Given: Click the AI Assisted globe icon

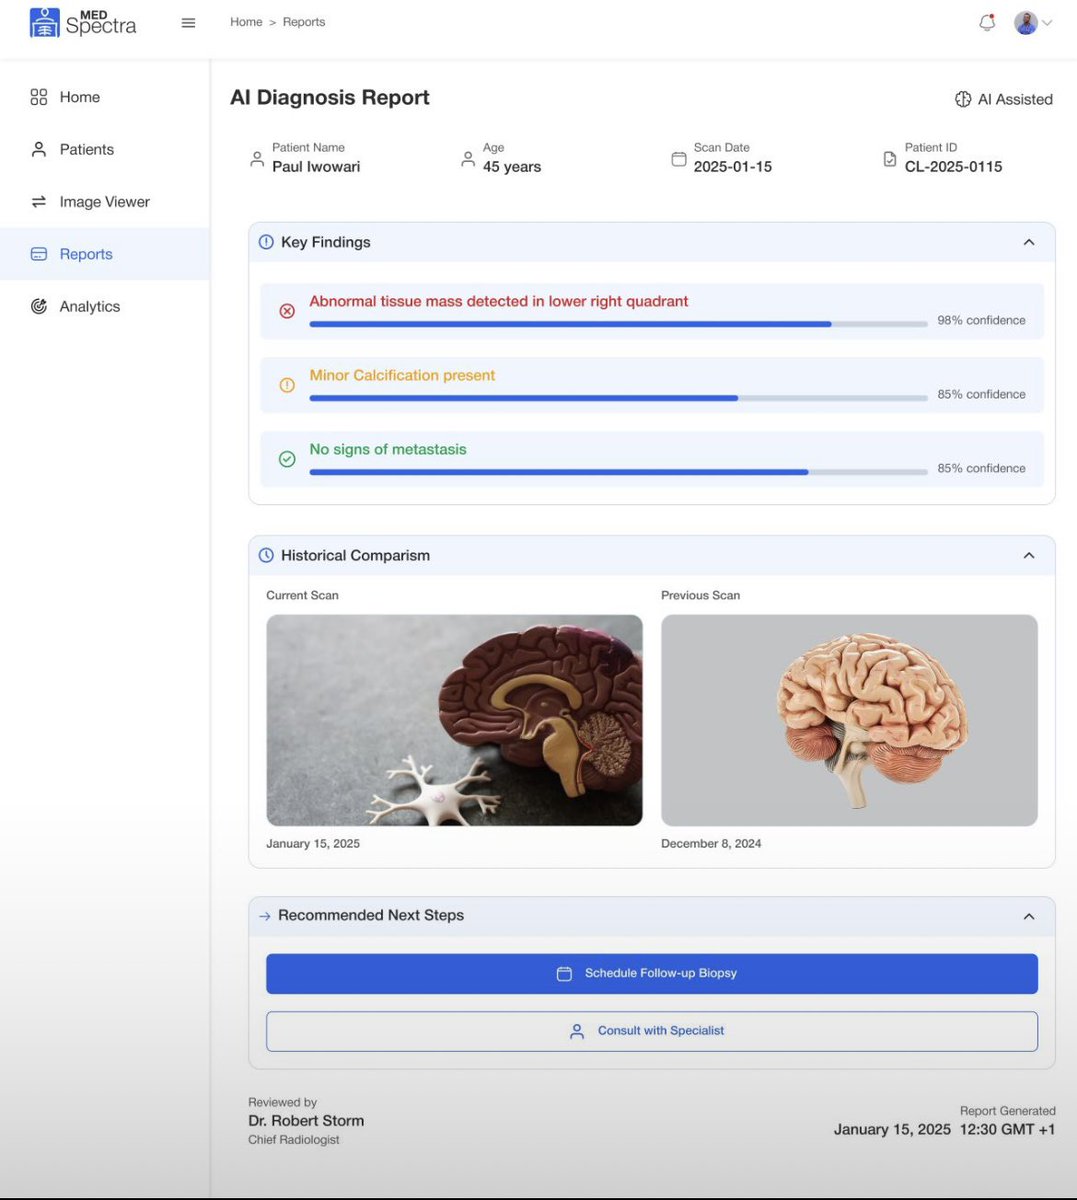Looking at the screenshot, I should tap(962, 99).
